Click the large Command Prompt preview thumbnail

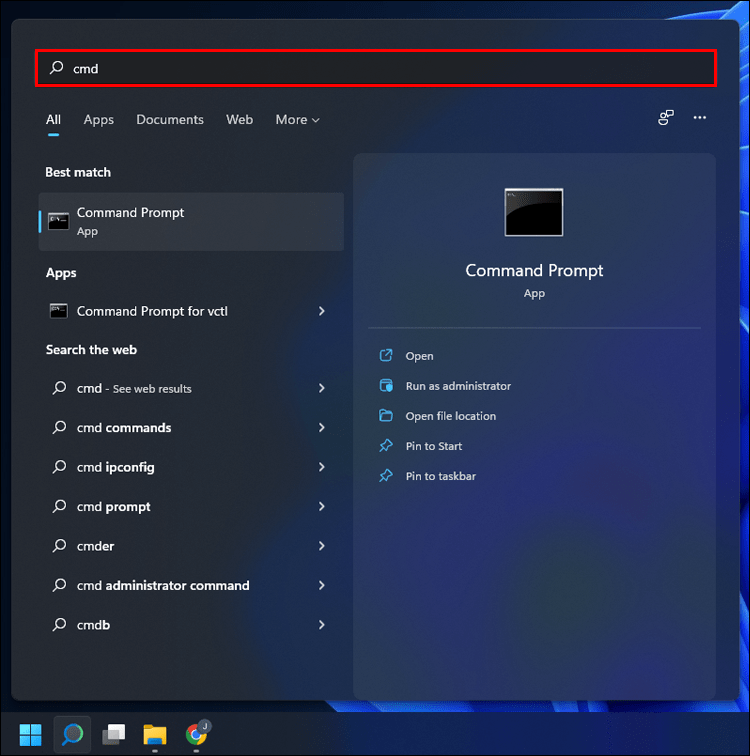(x=534, y=212)
